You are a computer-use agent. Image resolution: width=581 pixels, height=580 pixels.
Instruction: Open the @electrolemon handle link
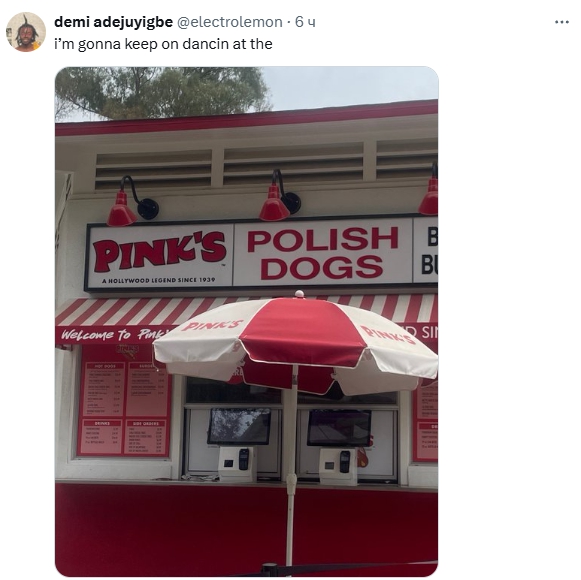click(230, 22)
